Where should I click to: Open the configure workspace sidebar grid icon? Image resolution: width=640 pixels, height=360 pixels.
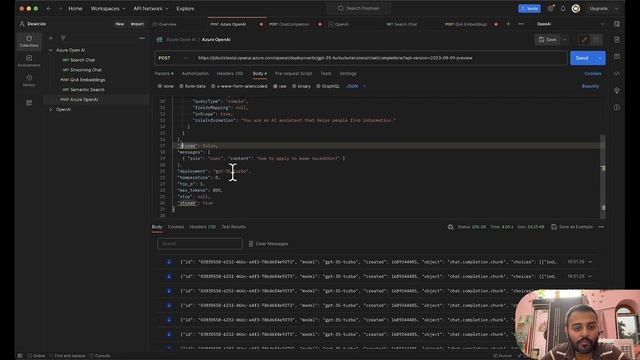tap(29, 103)
